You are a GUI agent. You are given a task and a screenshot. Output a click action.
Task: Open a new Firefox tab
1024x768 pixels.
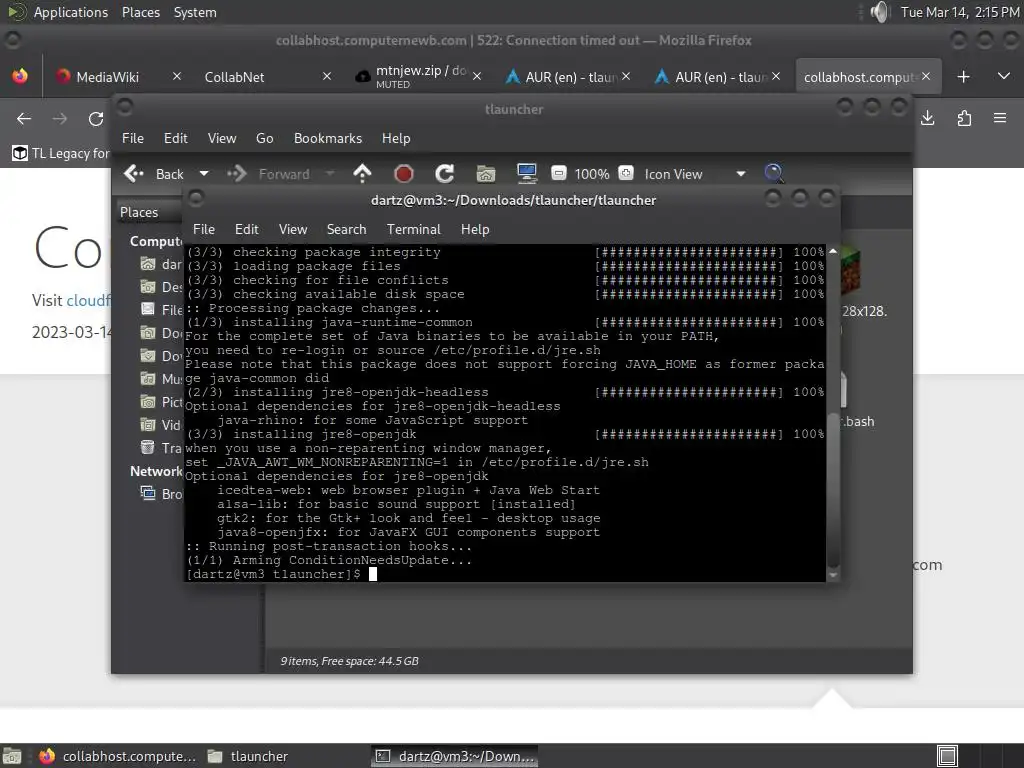click(963, 77)
